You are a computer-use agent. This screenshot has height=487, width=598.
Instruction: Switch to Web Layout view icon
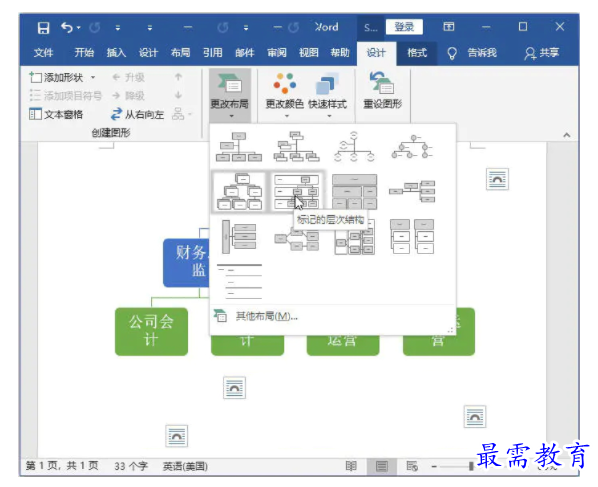tap(412, 466)
